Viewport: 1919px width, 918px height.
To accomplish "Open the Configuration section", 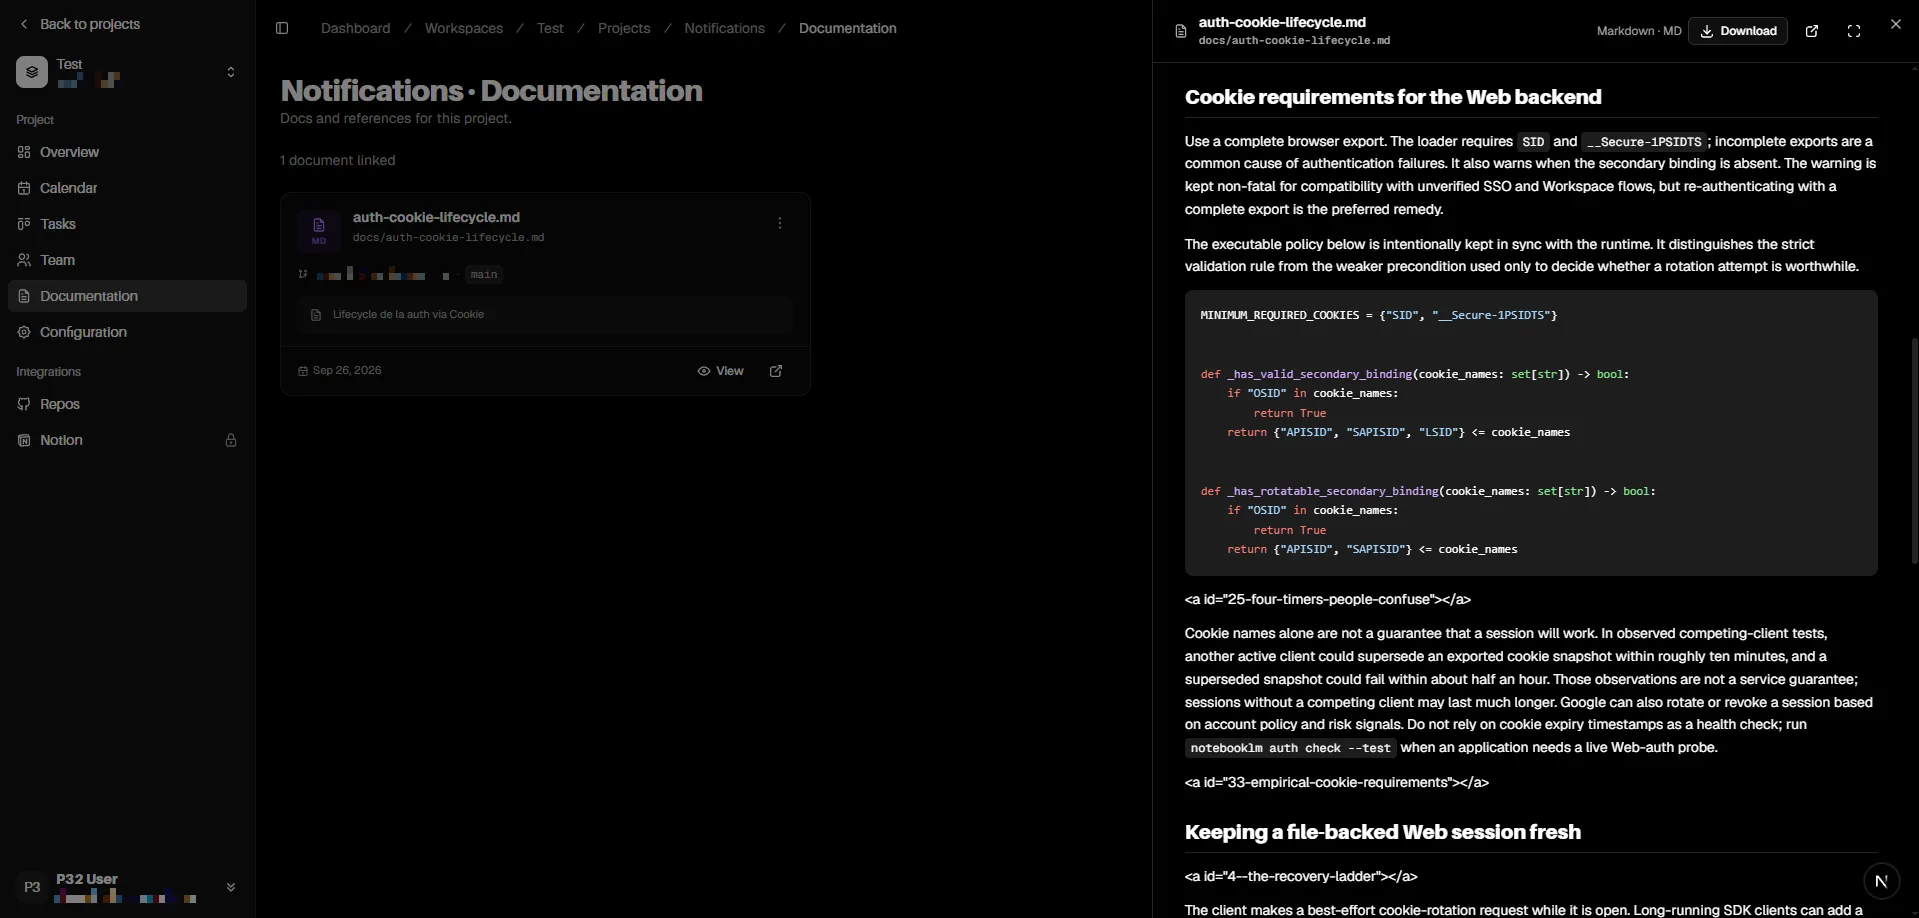I will 127,332.
